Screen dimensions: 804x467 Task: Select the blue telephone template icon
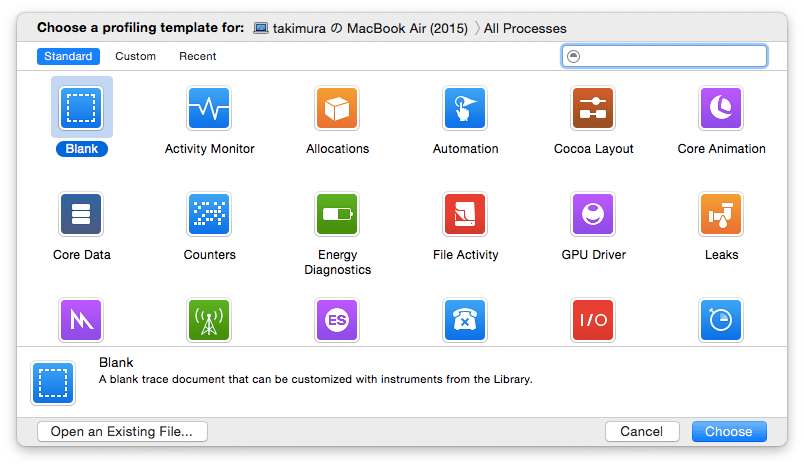coord(465,320)
